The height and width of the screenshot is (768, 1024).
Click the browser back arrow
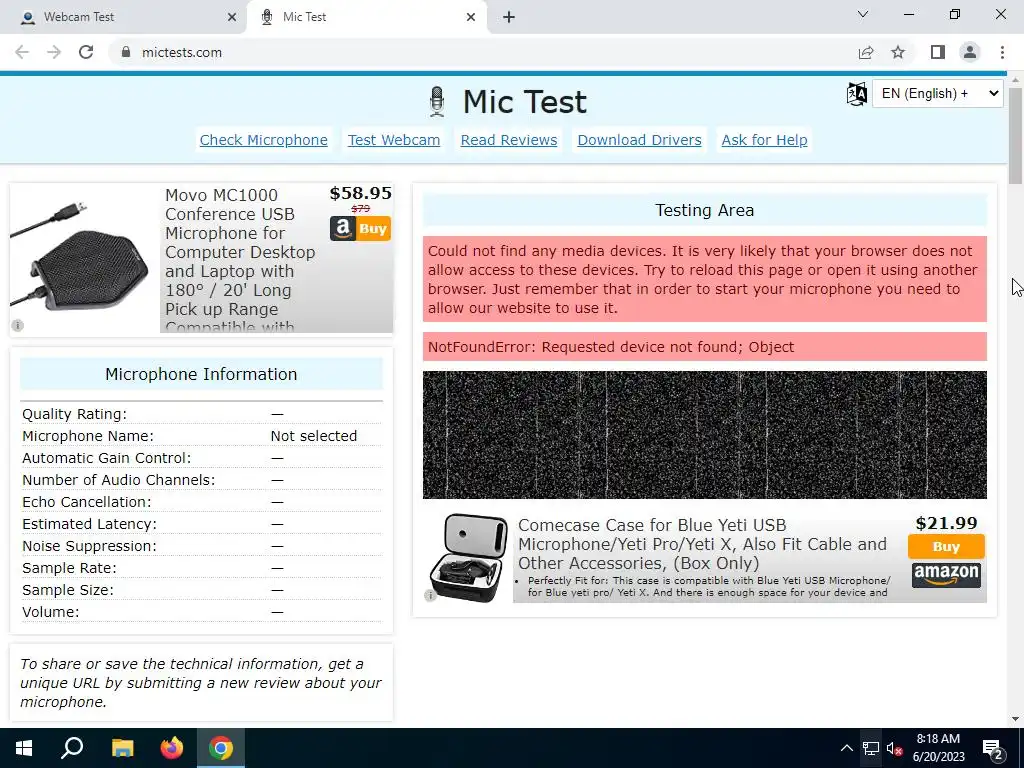(22, 52)
